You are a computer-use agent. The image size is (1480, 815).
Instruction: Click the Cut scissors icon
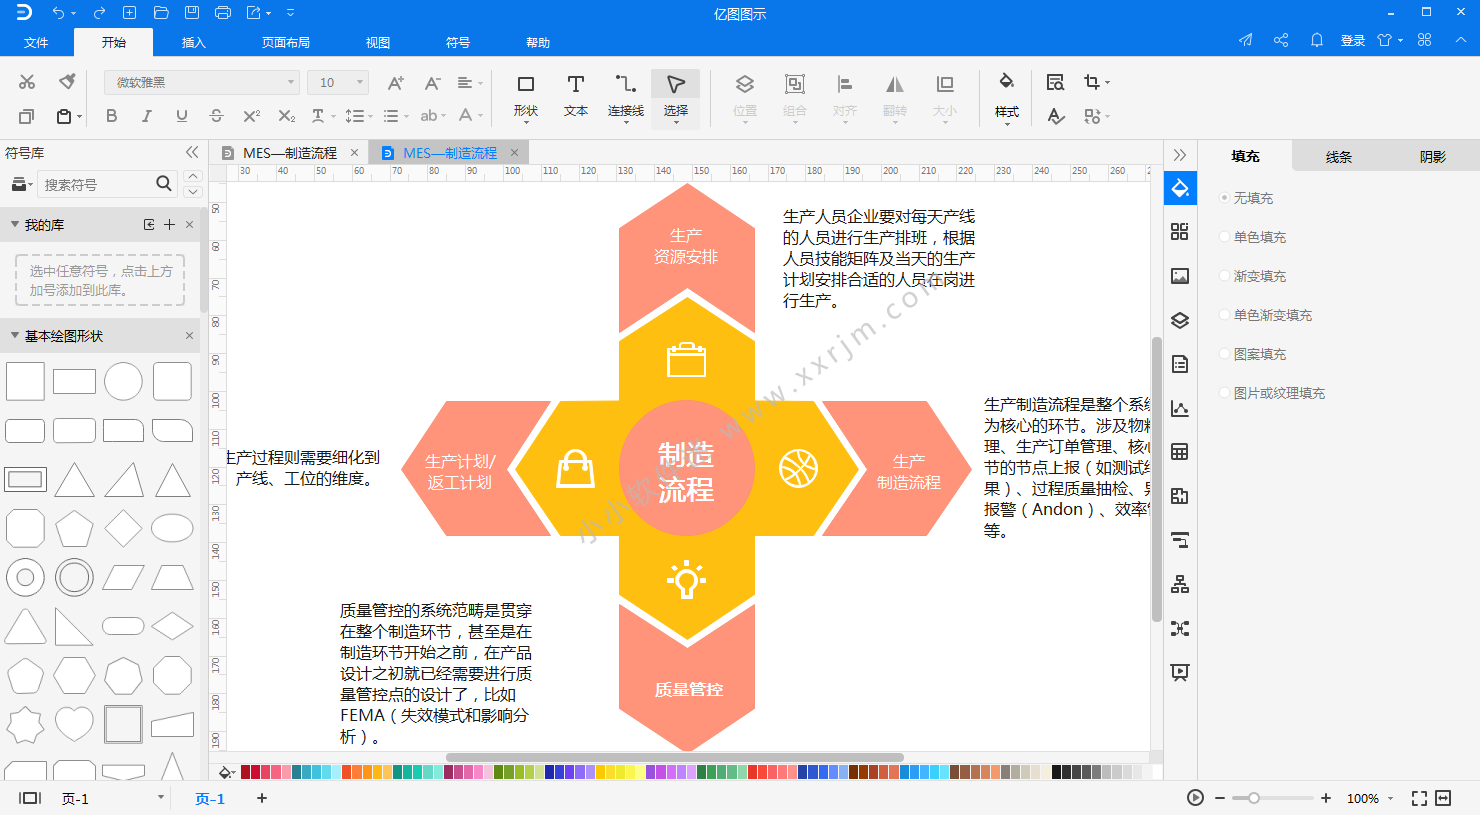click(27, 82)
